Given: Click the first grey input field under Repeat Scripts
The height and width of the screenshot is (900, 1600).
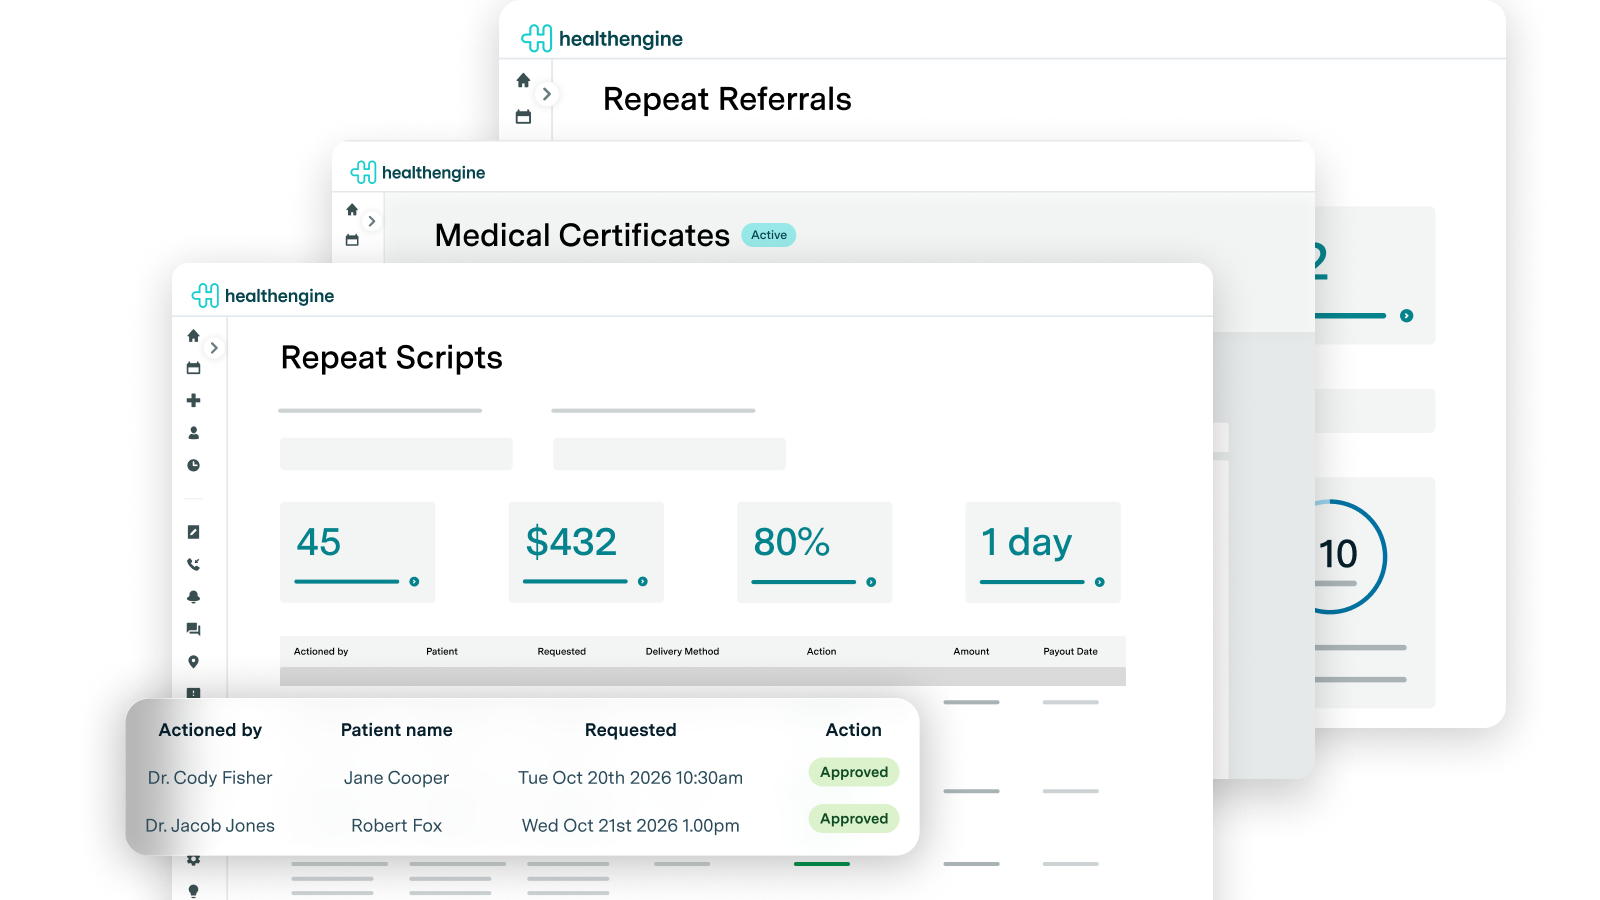Looking at the screenshot, I should [396, 454].
